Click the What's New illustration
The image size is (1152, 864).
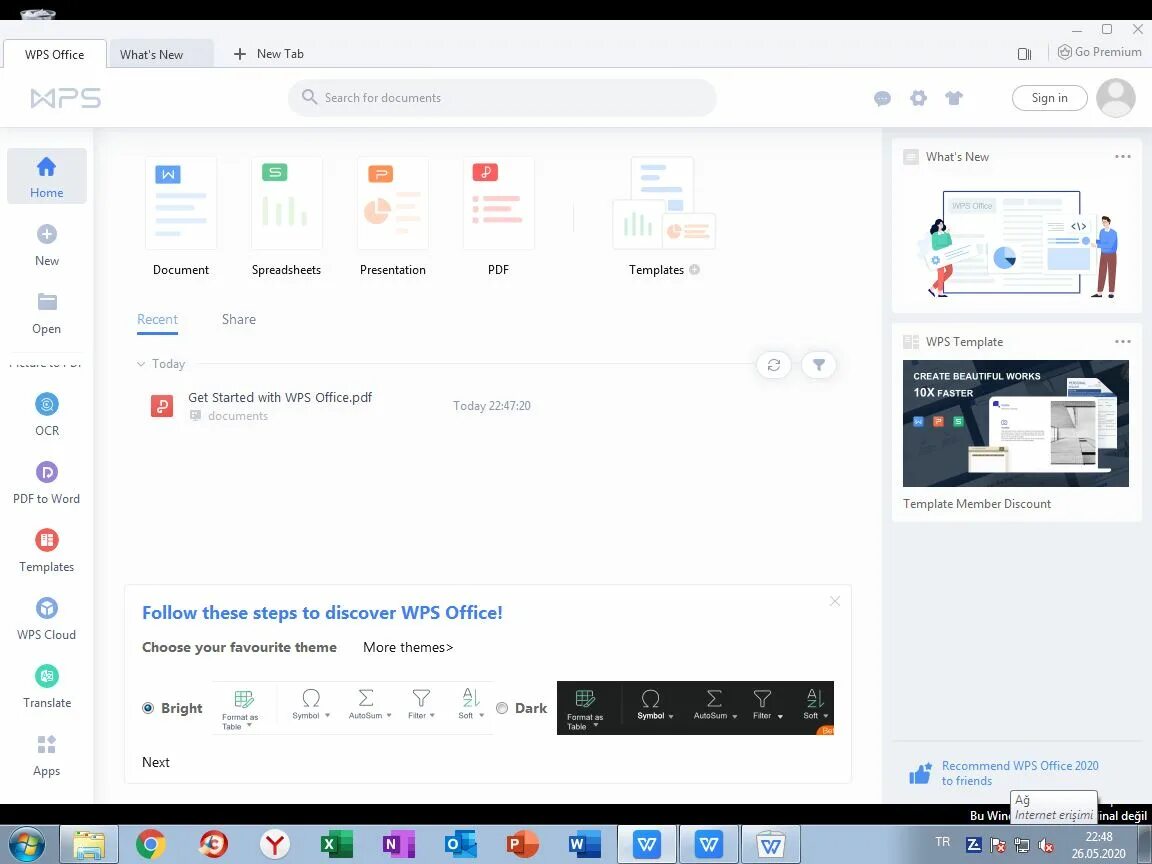1017,243
